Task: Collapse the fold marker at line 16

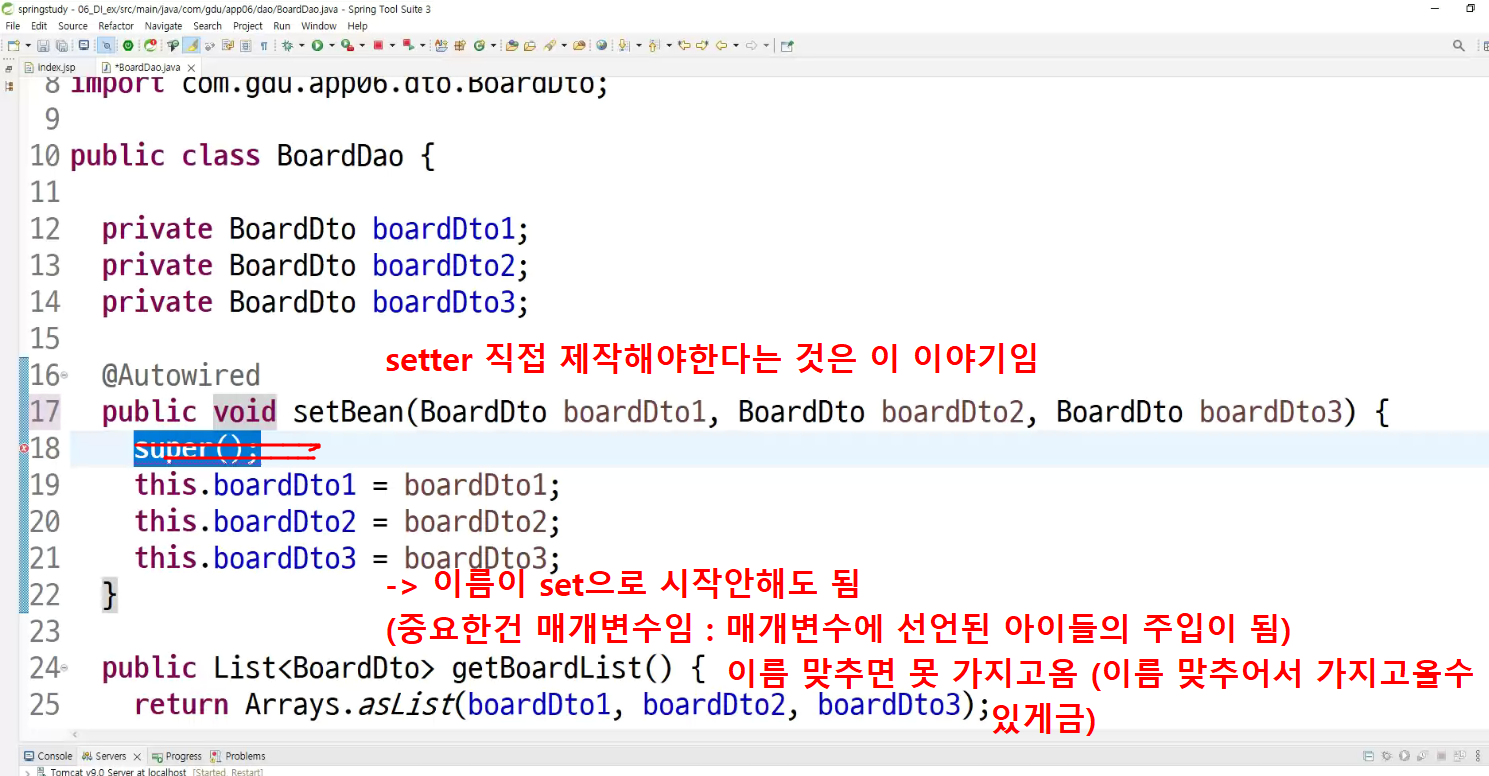Action: [x=65, y=375]
